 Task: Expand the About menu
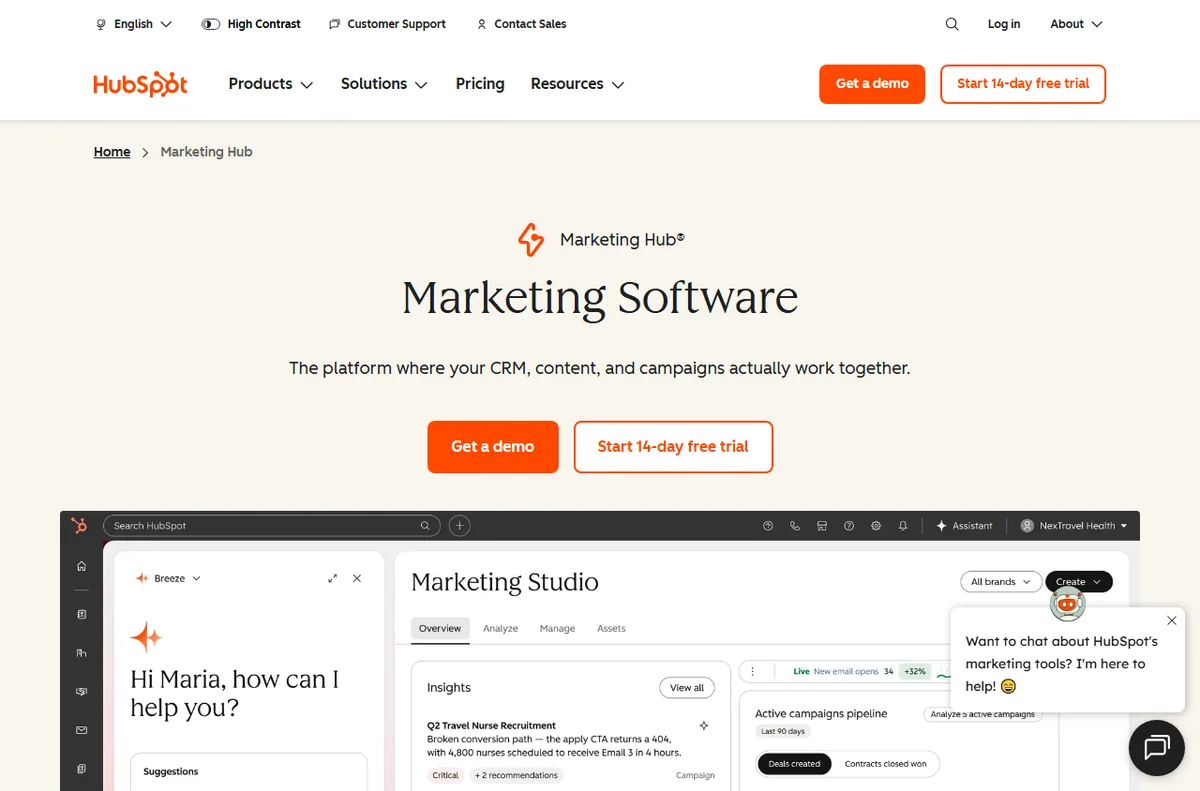[1076, 24]
